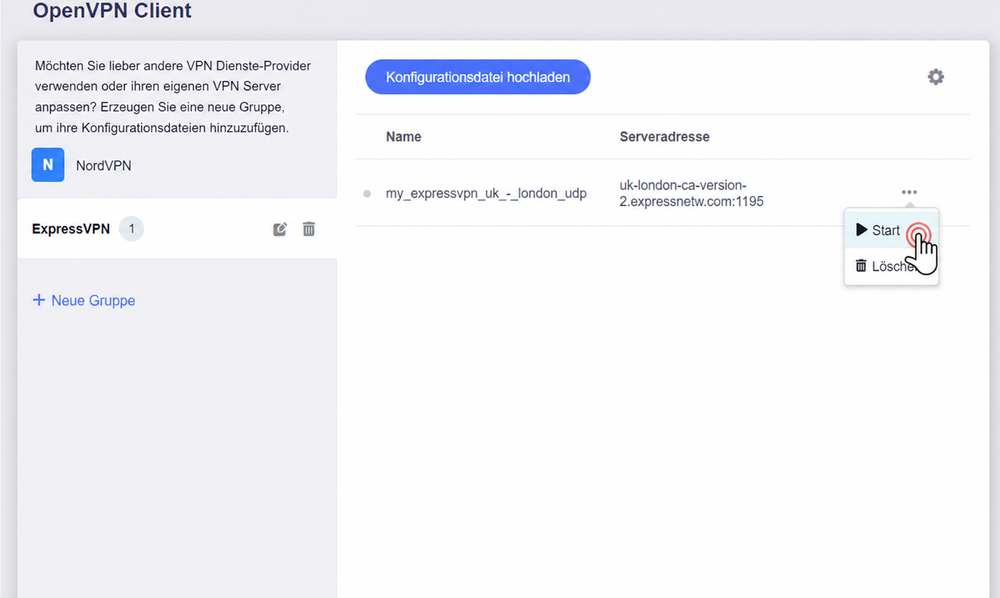Click the Serveradresse column header
This screenshot has width=1000, height=598.
(x=665, y=136)
